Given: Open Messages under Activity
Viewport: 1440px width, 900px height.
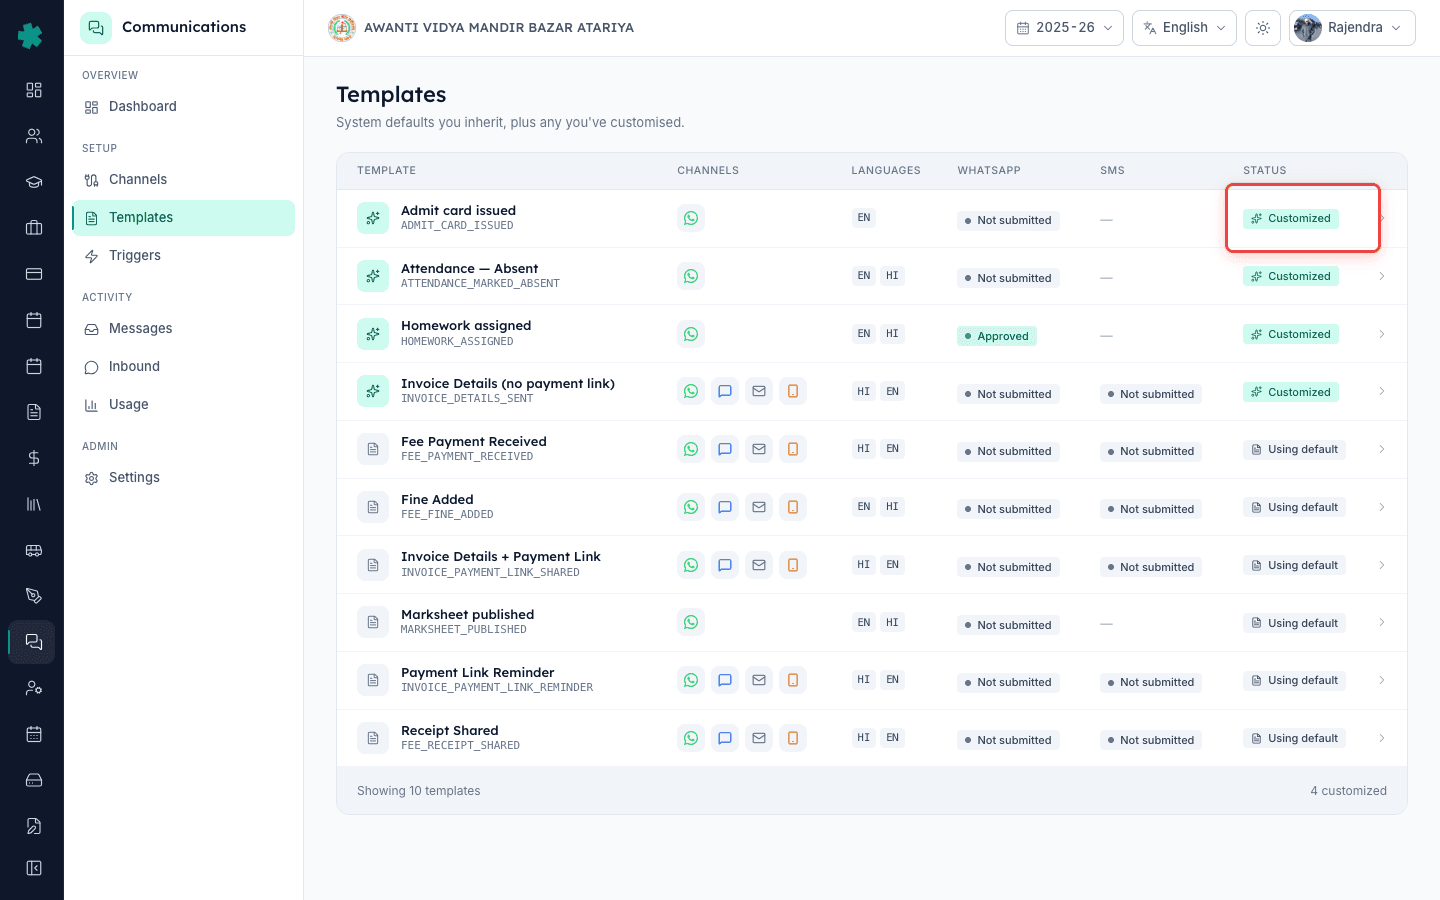Looking at the screenshot, I should [184, 329].
